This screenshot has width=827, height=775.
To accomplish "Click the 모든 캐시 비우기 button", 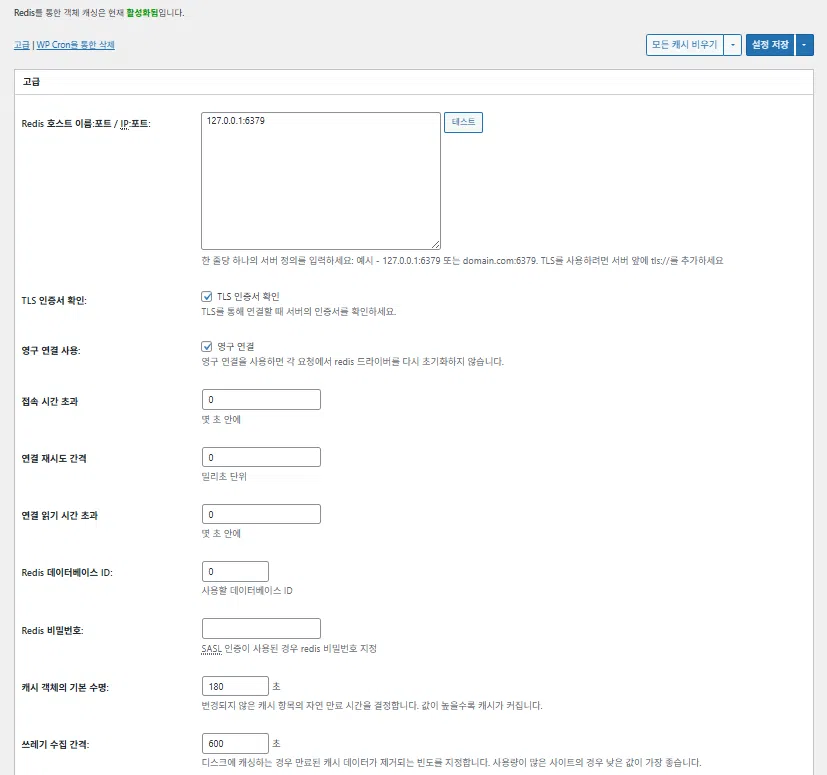I will (685, 45).
